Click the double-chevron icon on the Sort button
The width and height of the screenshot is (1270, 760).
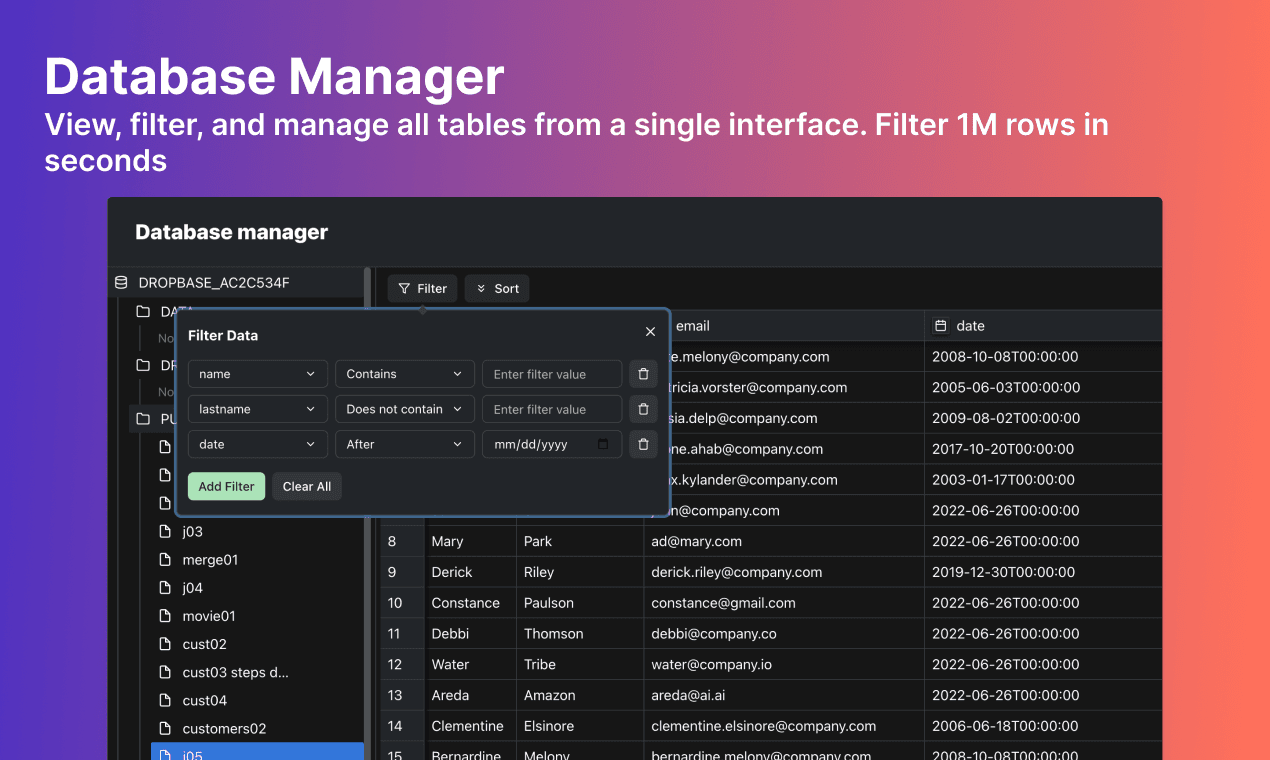tap(481, 289)
